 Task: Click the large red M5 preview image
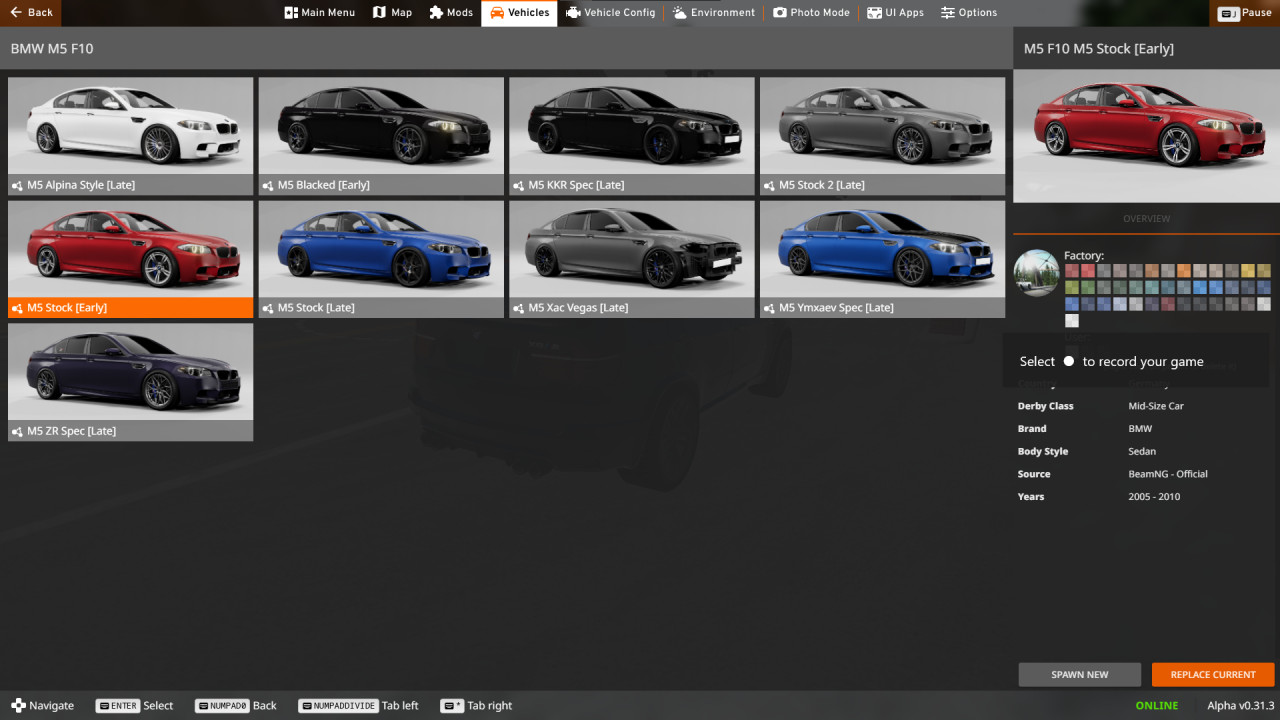pos(1146,136)
